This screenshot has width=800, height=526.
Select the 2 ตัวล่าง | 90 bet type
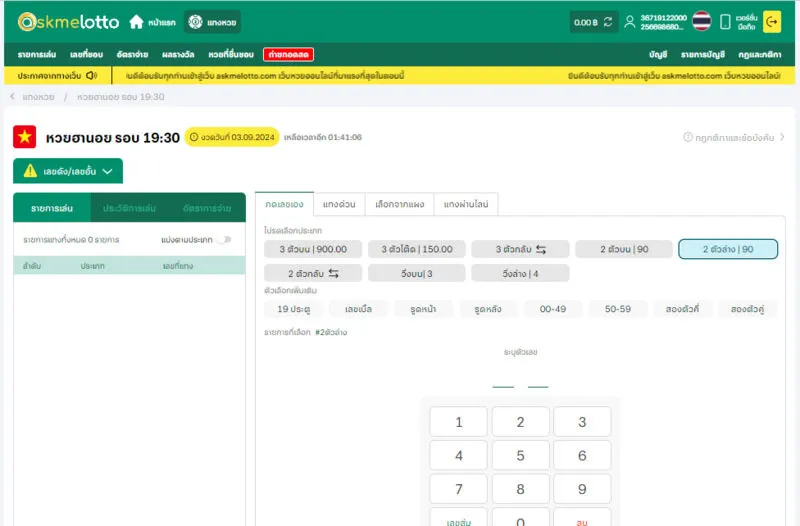727,249
